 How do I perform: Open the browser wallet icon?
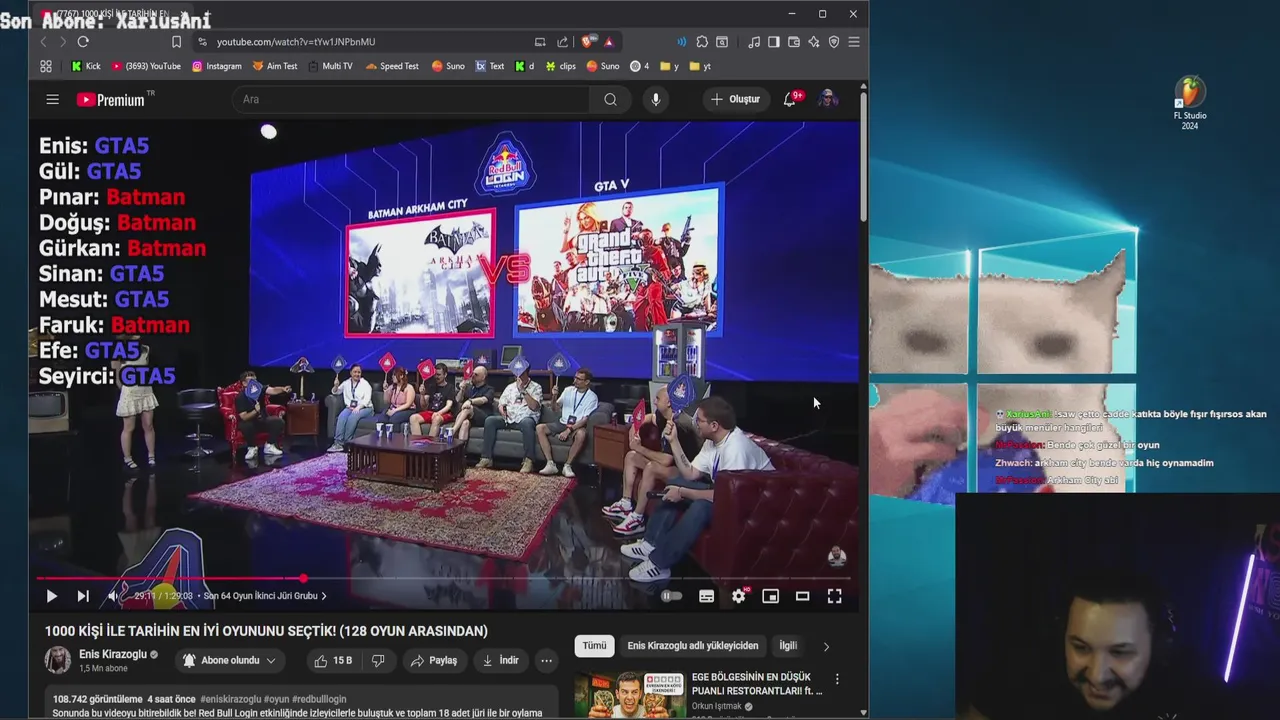point(794,42)
